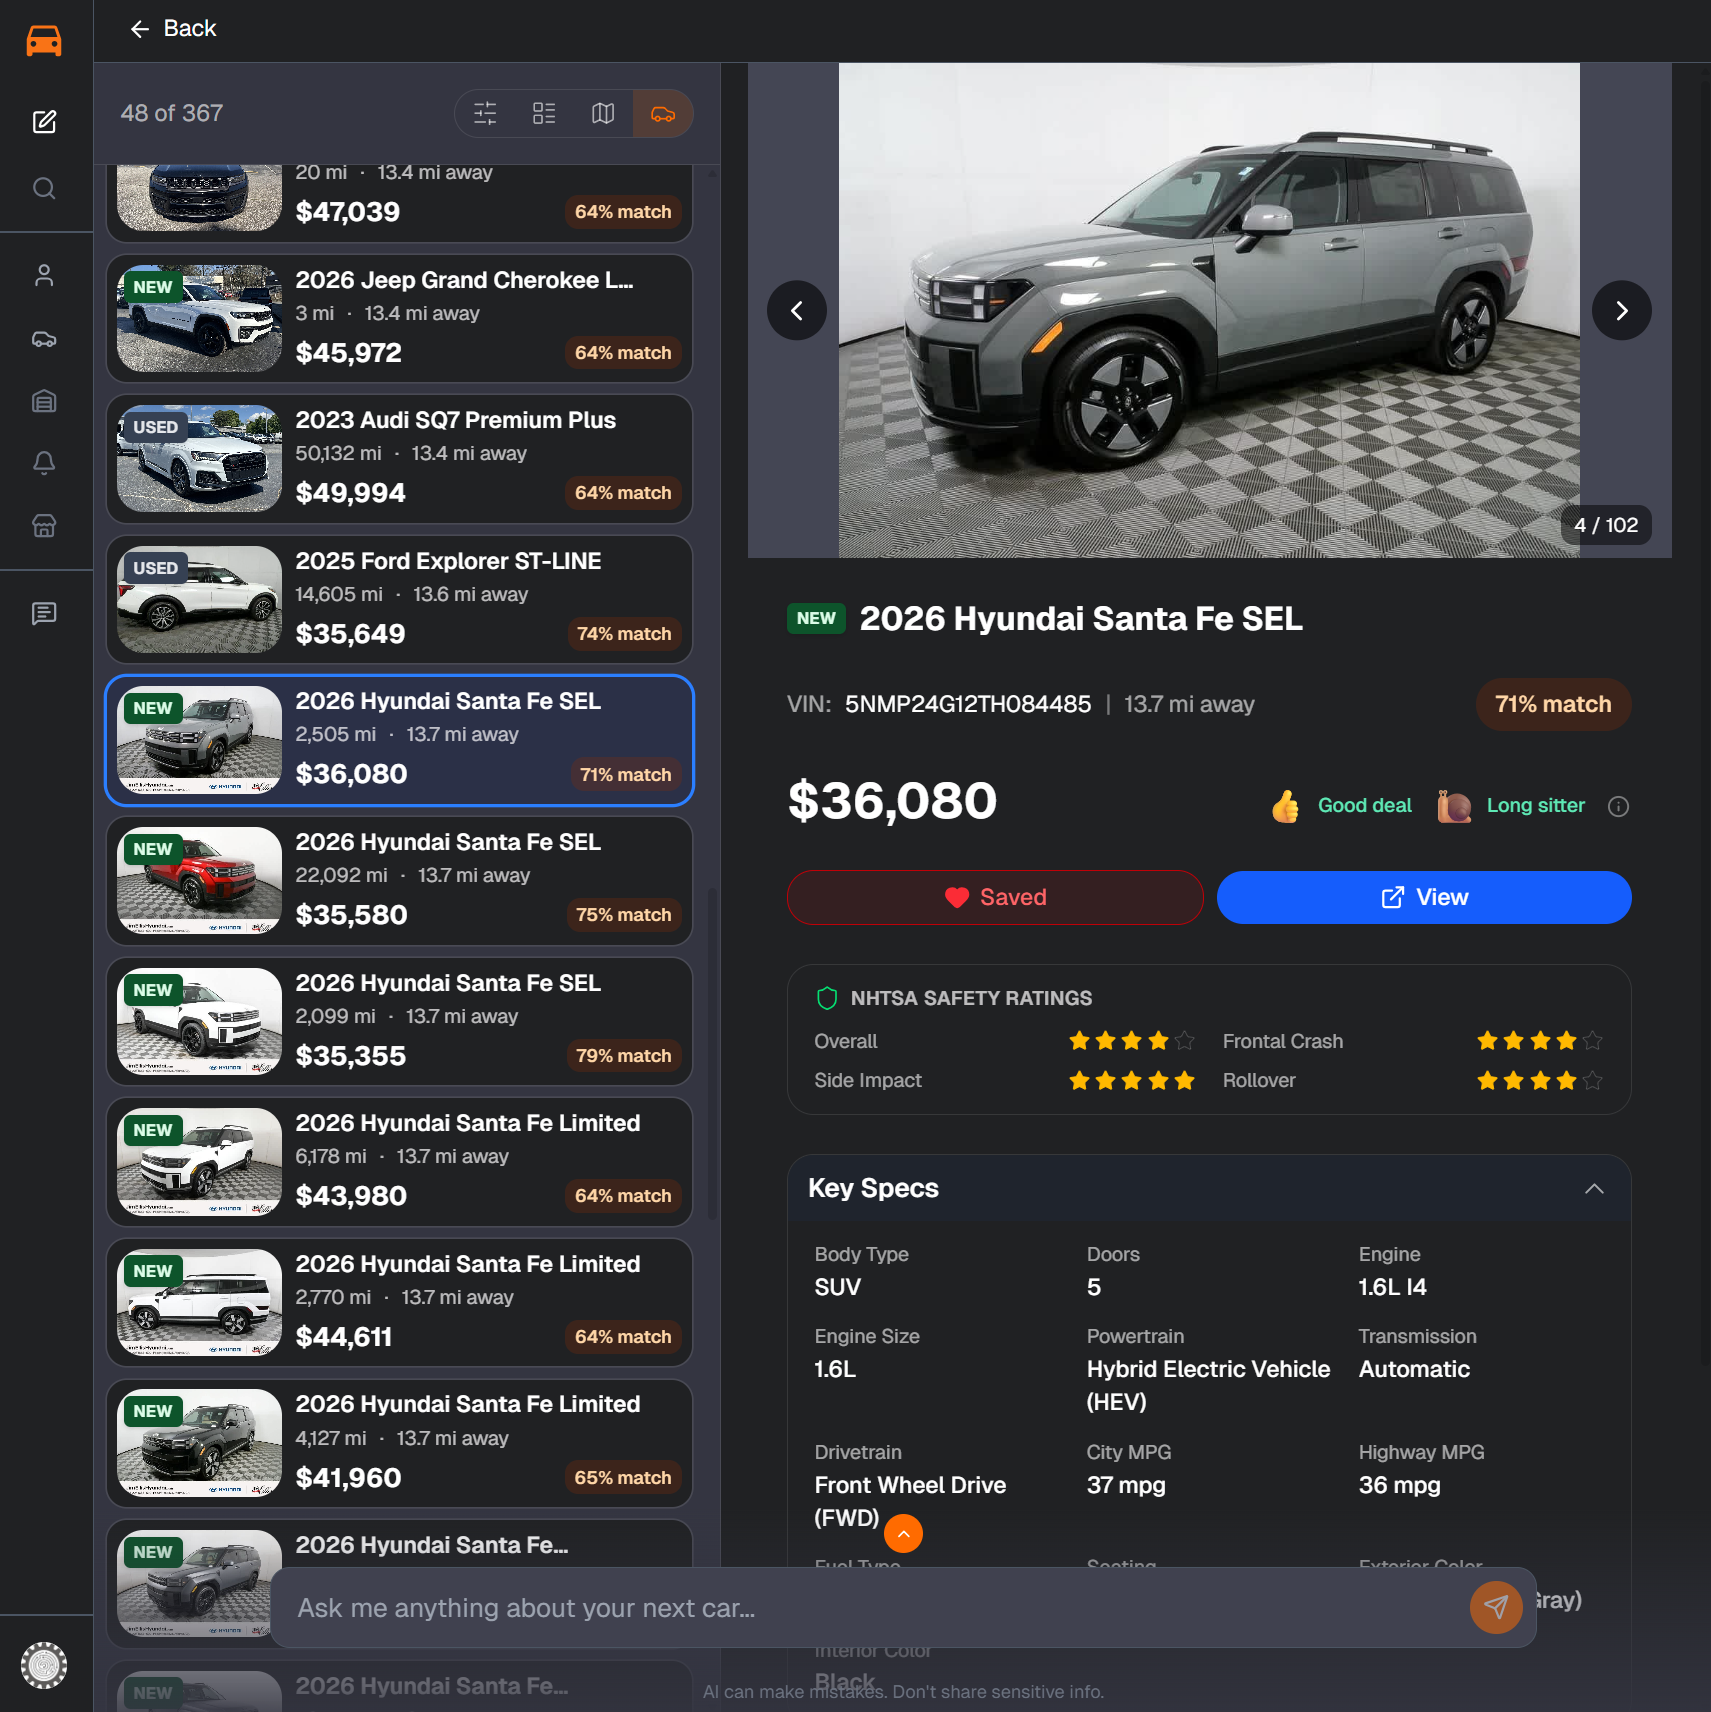Select the $36,080 Santa Fe SEL listing
This screenshot has width=1711, height=1712.
tap(399, 741)
